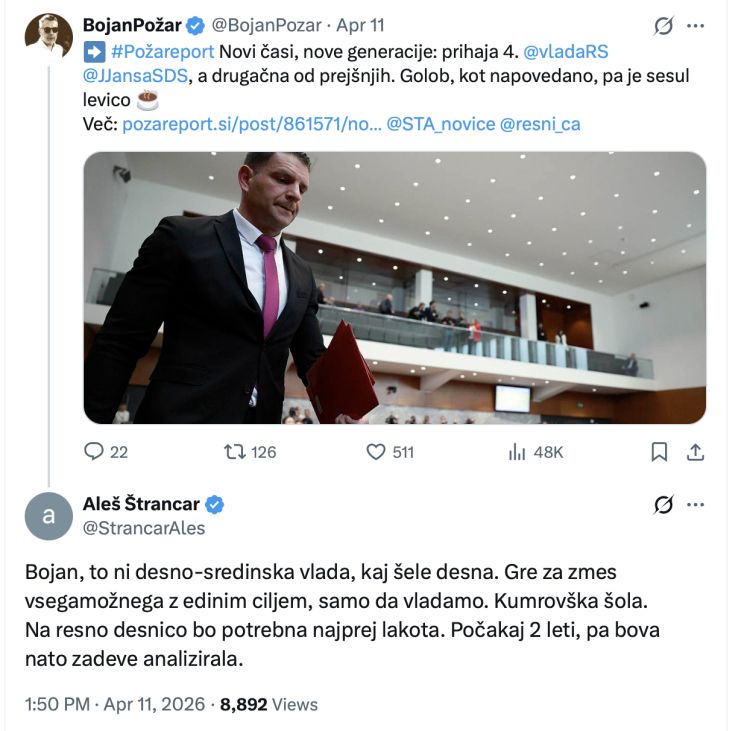Viewport: 750px width, 731px height.
Task: Click the reply icon with 22 comments
Action: pos(95,452)
